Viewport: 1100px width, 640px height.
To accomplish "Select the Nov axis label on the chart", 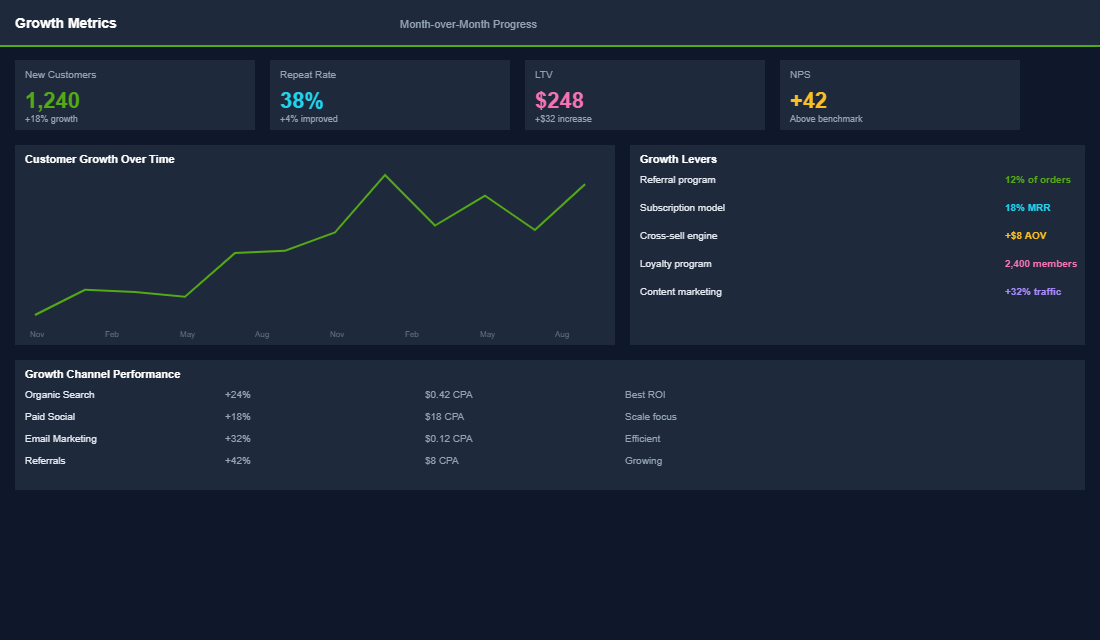I will (x=37, y=334).
